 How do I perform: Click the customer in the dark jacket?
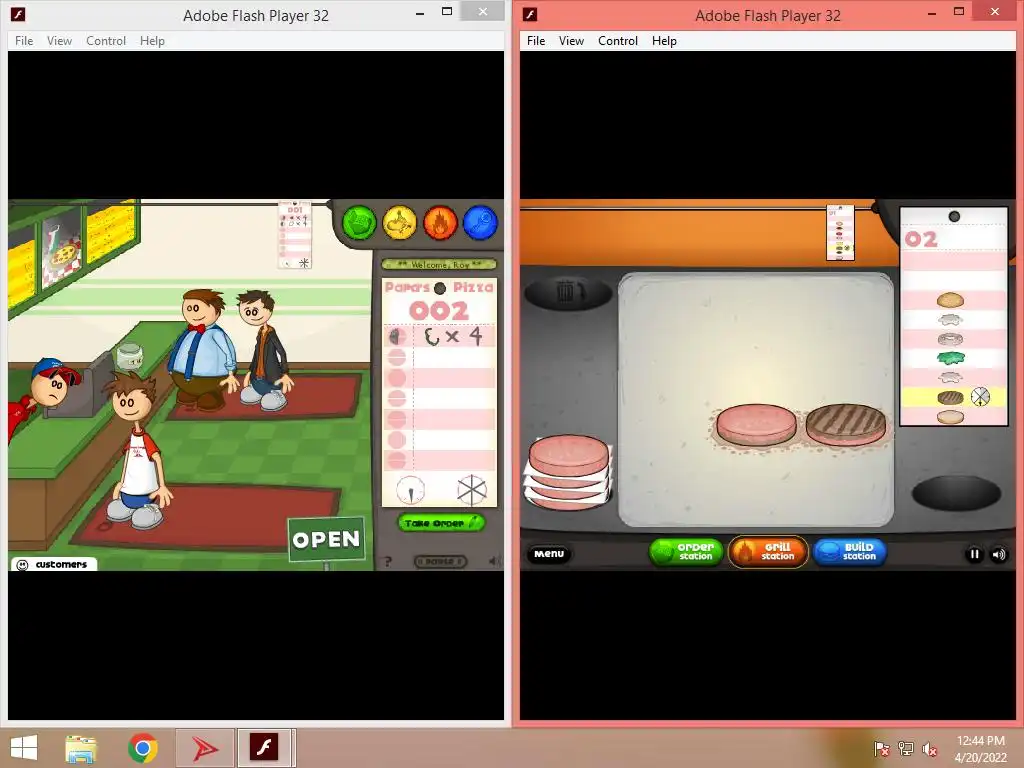(x=264, y=351)
